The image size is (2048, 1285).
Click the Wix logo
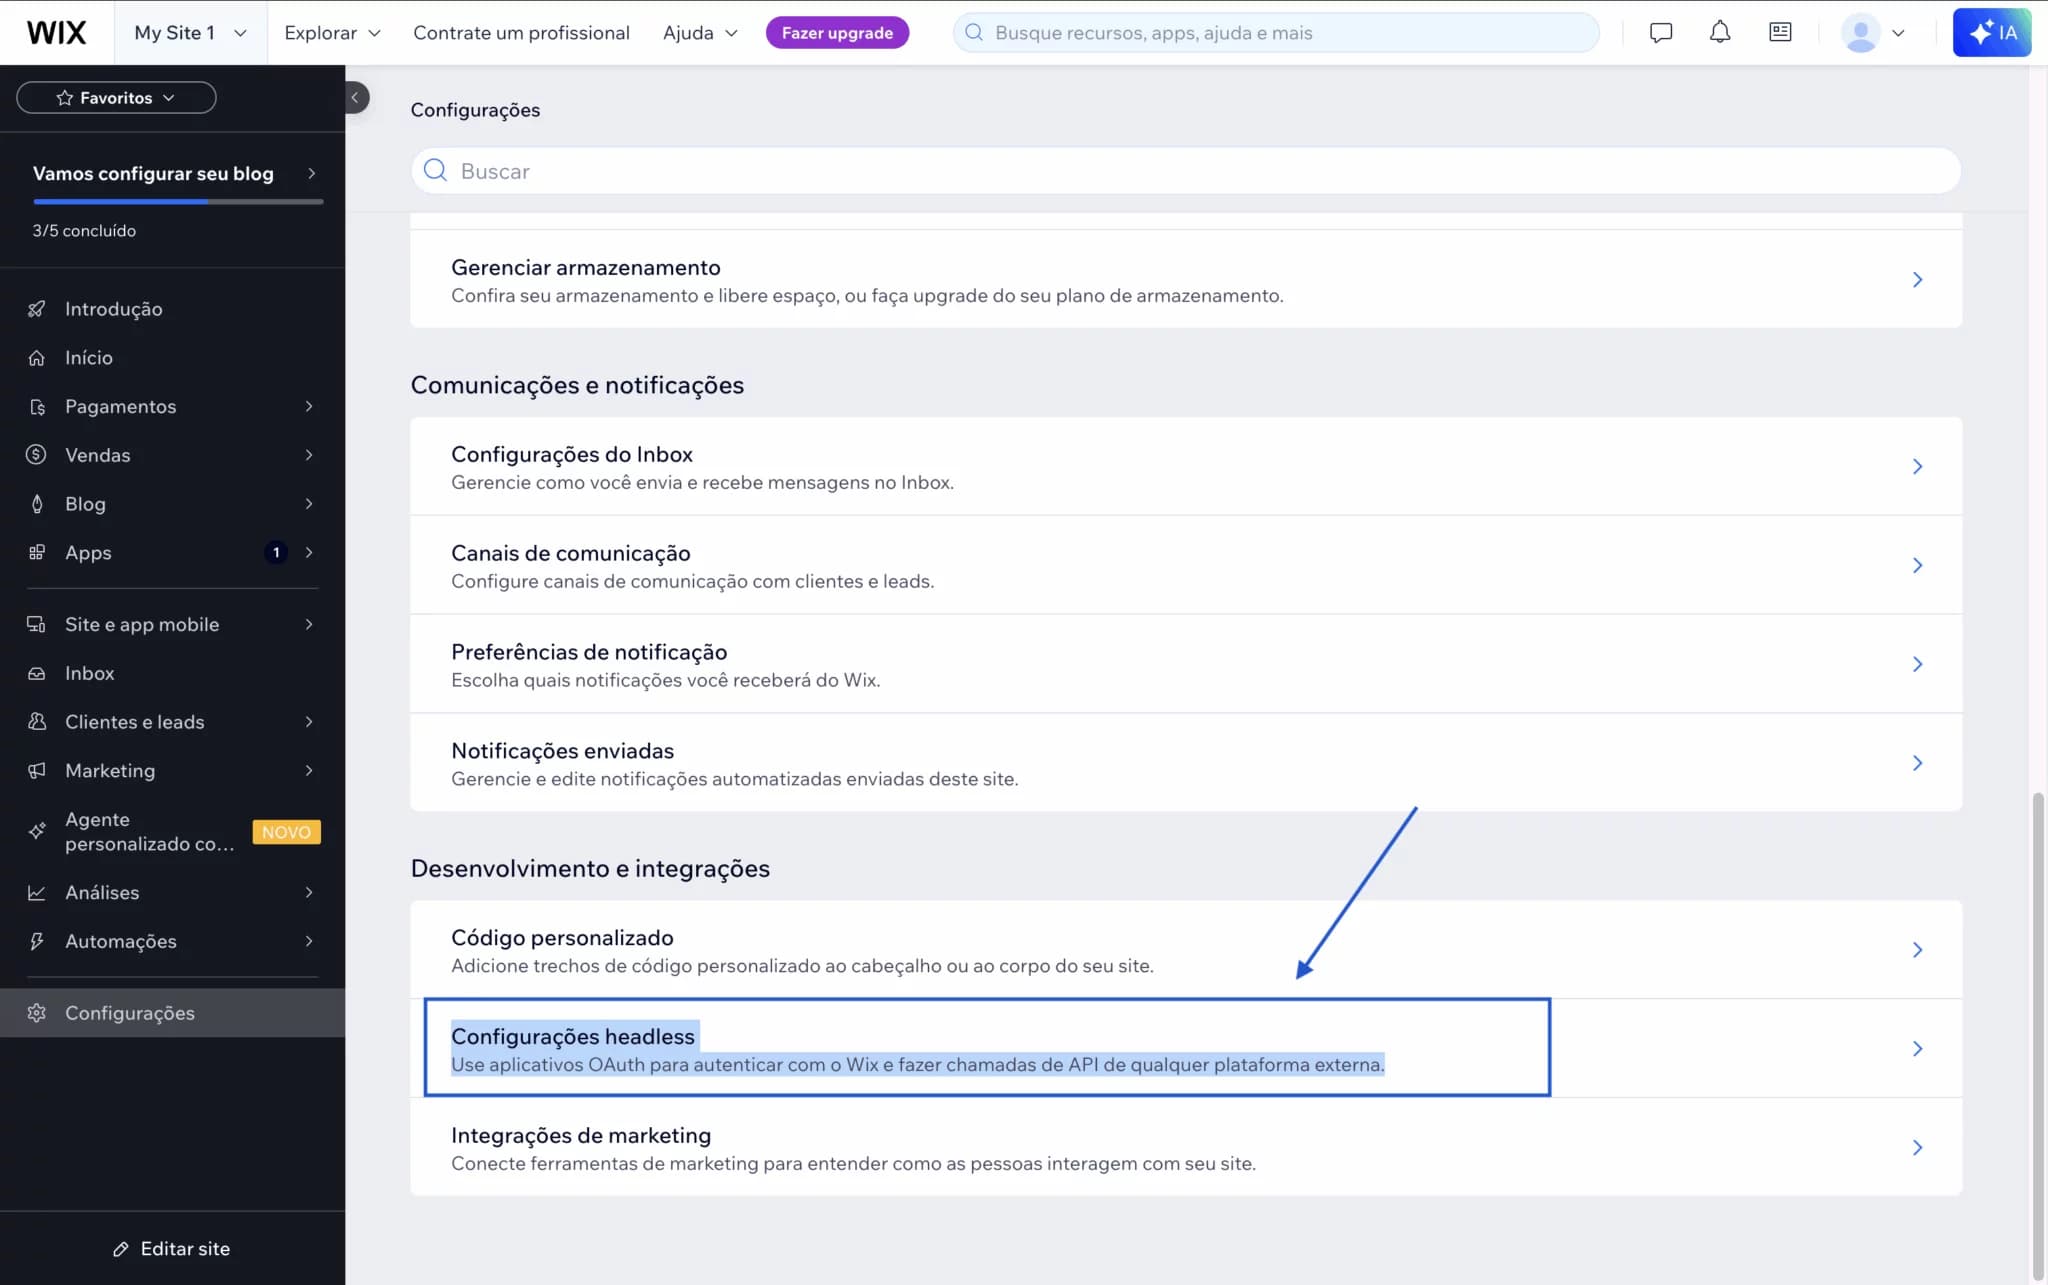point(57,31)
